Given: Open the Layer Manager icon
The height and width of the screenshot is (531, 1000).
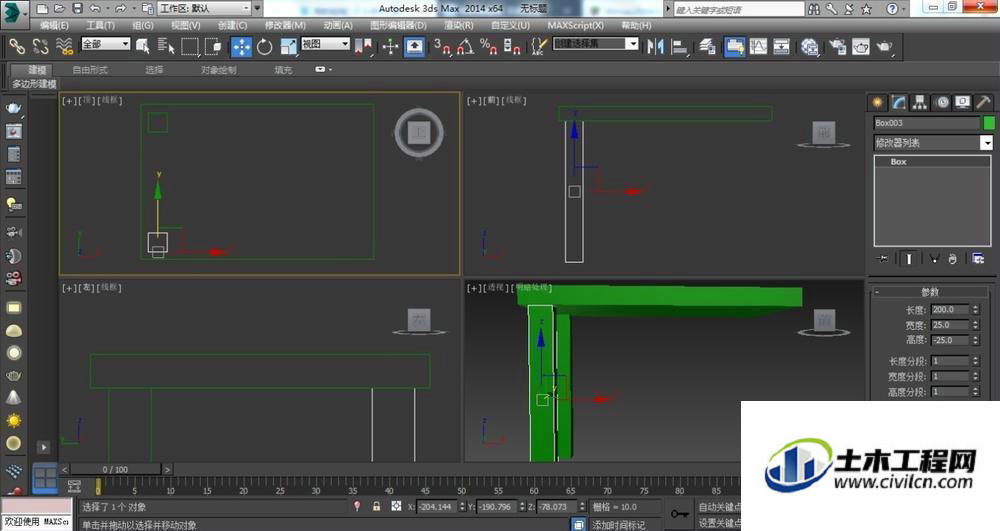Looking at the screenshot, I should point(707,47).
